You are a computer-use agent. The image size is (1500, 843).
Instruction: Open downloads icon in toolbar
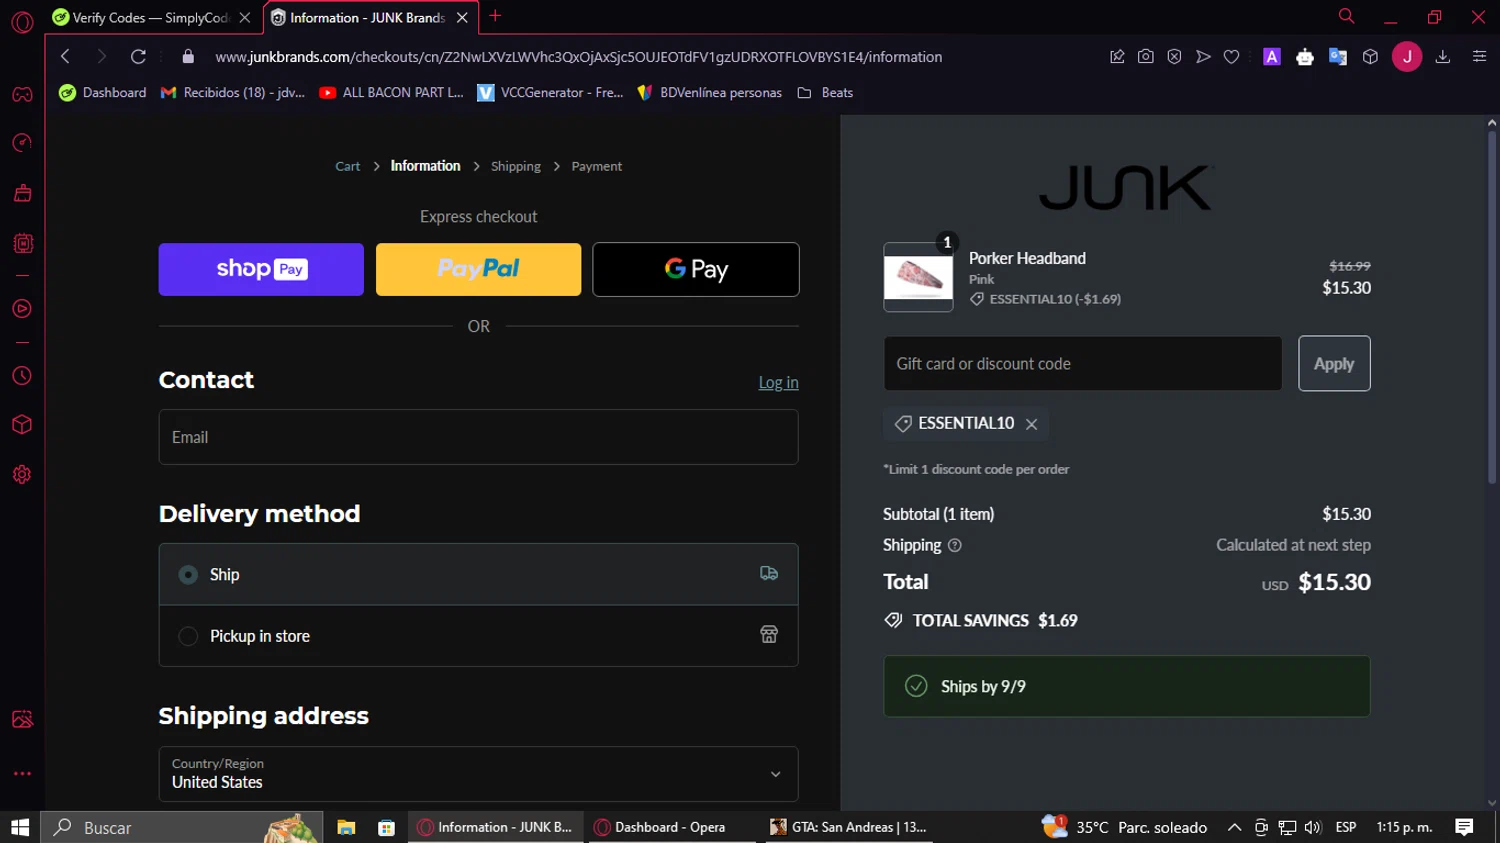pyautogui.click(x=1443, y=57)
